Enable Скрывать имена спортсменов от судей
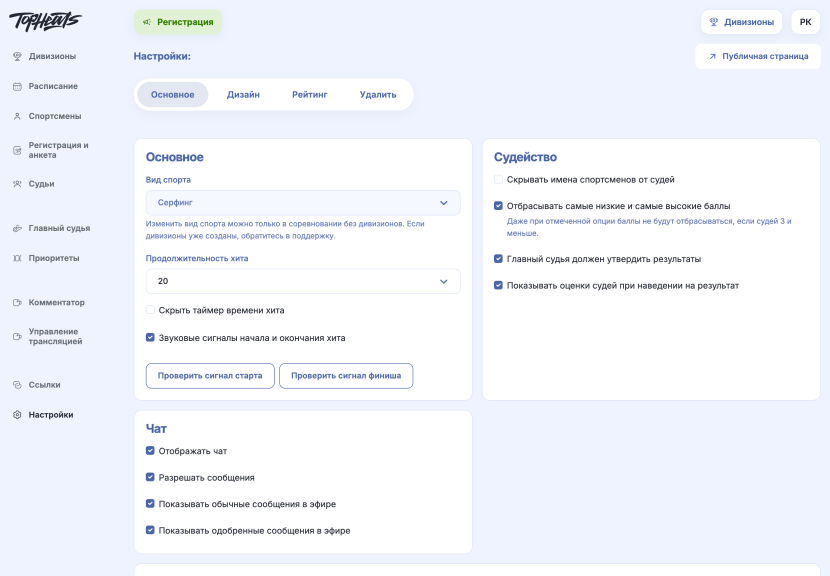Image resolution: width=830 pixels, height=576 pixels. pos(498,179)
